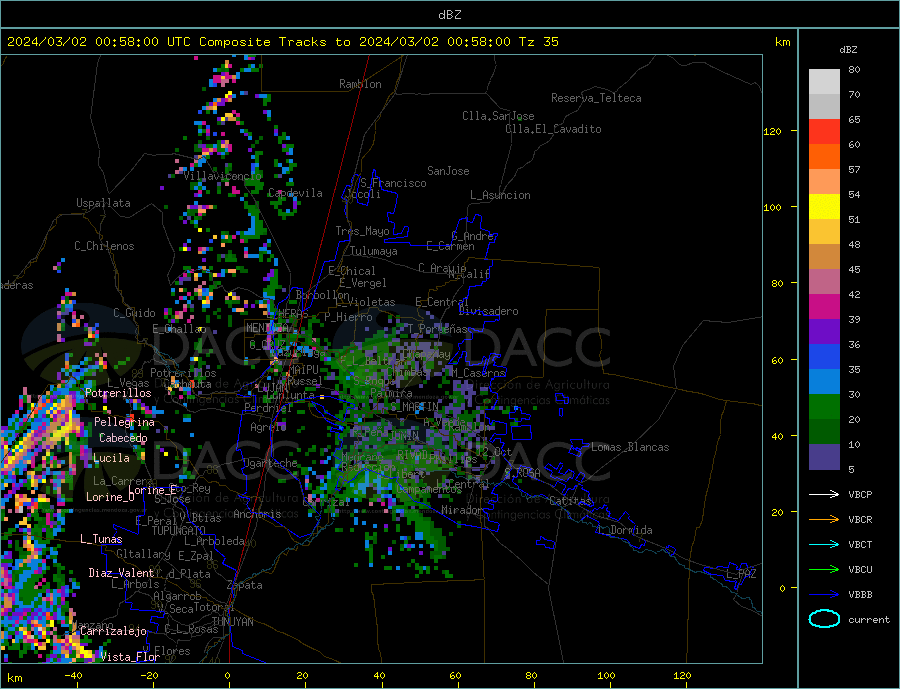Click the 'SanJose' place label
900x689 pixels.
[448, 171]
